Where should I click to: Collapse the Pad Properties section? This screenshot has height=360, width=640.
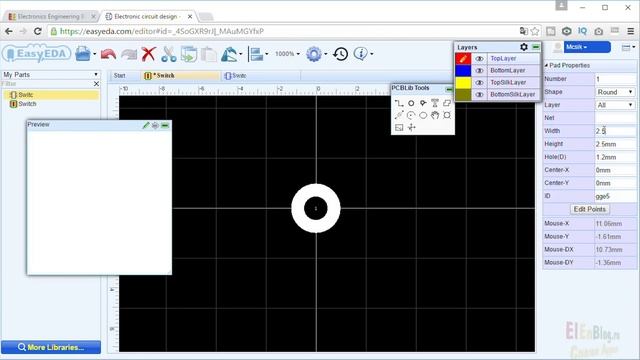click(x=546, y=65)
